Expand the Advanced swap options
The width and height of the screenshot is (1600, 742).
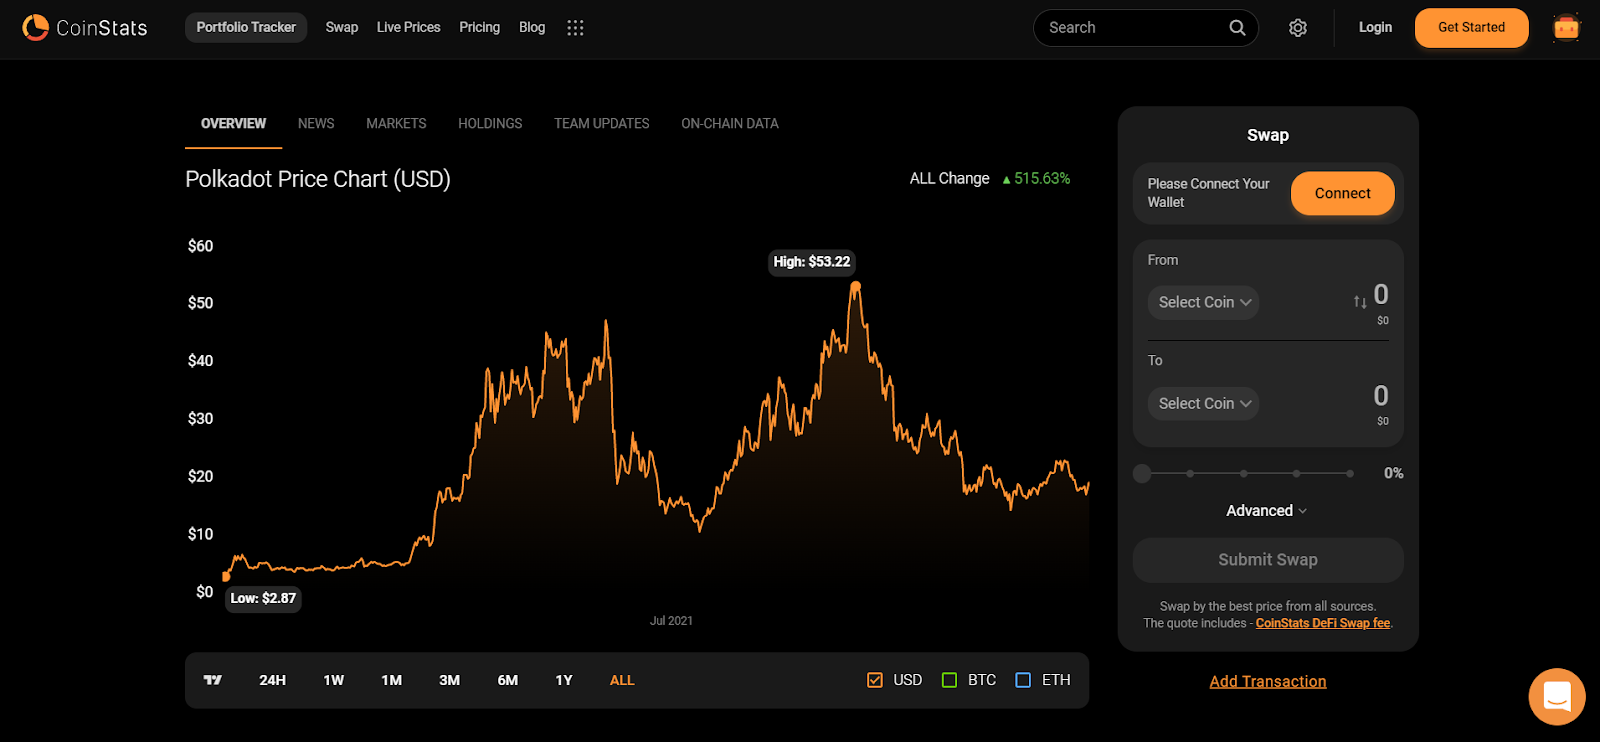point(1267,511)
